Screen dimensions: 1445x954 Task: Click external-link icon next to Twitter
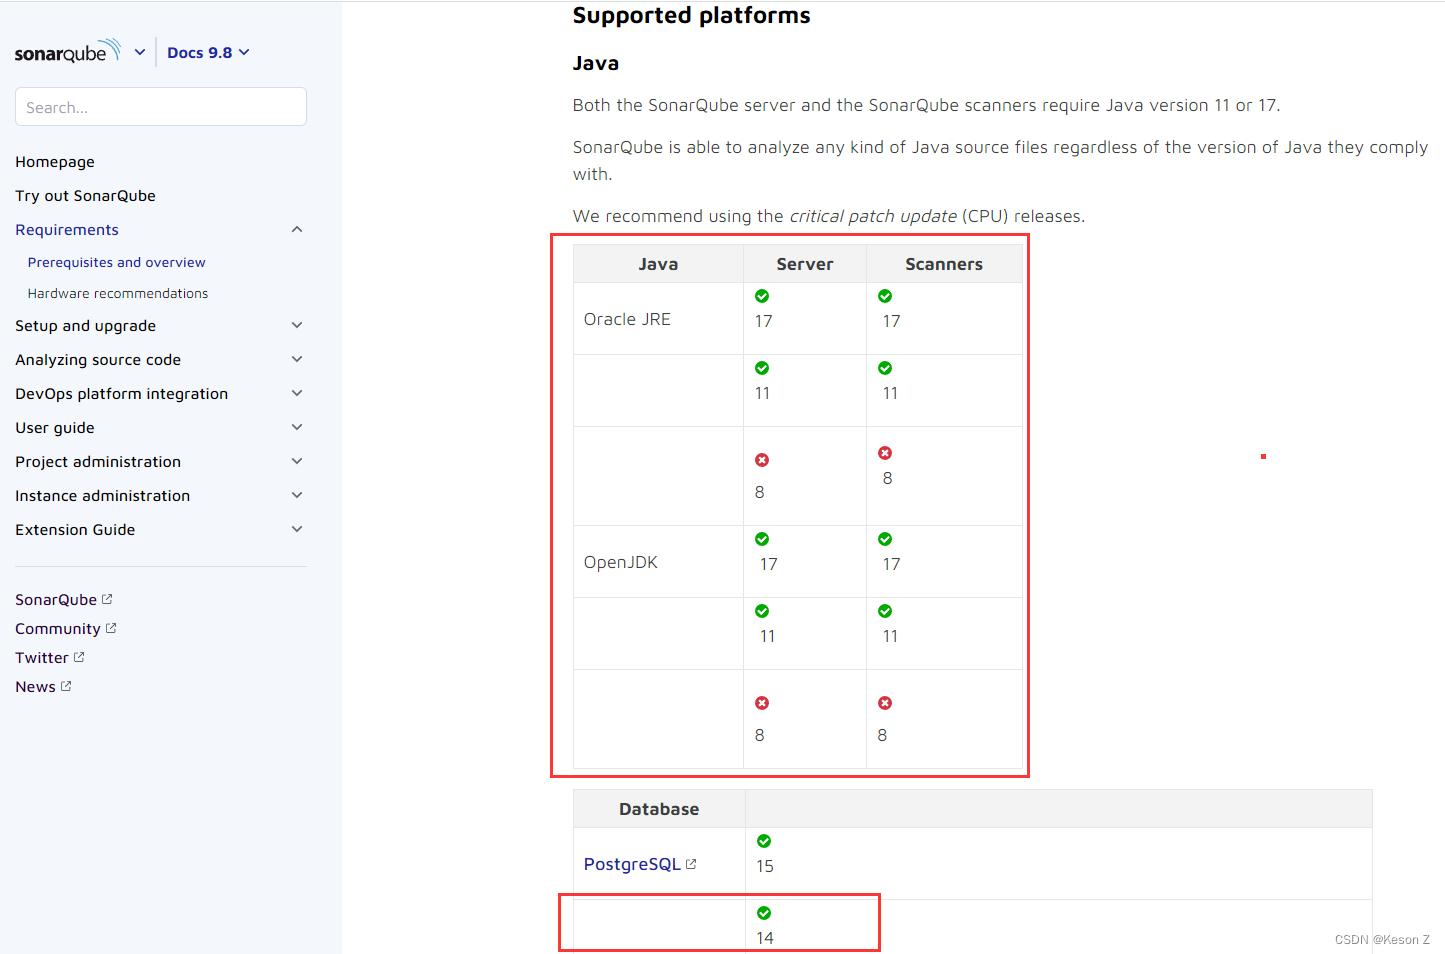(79, 657)
